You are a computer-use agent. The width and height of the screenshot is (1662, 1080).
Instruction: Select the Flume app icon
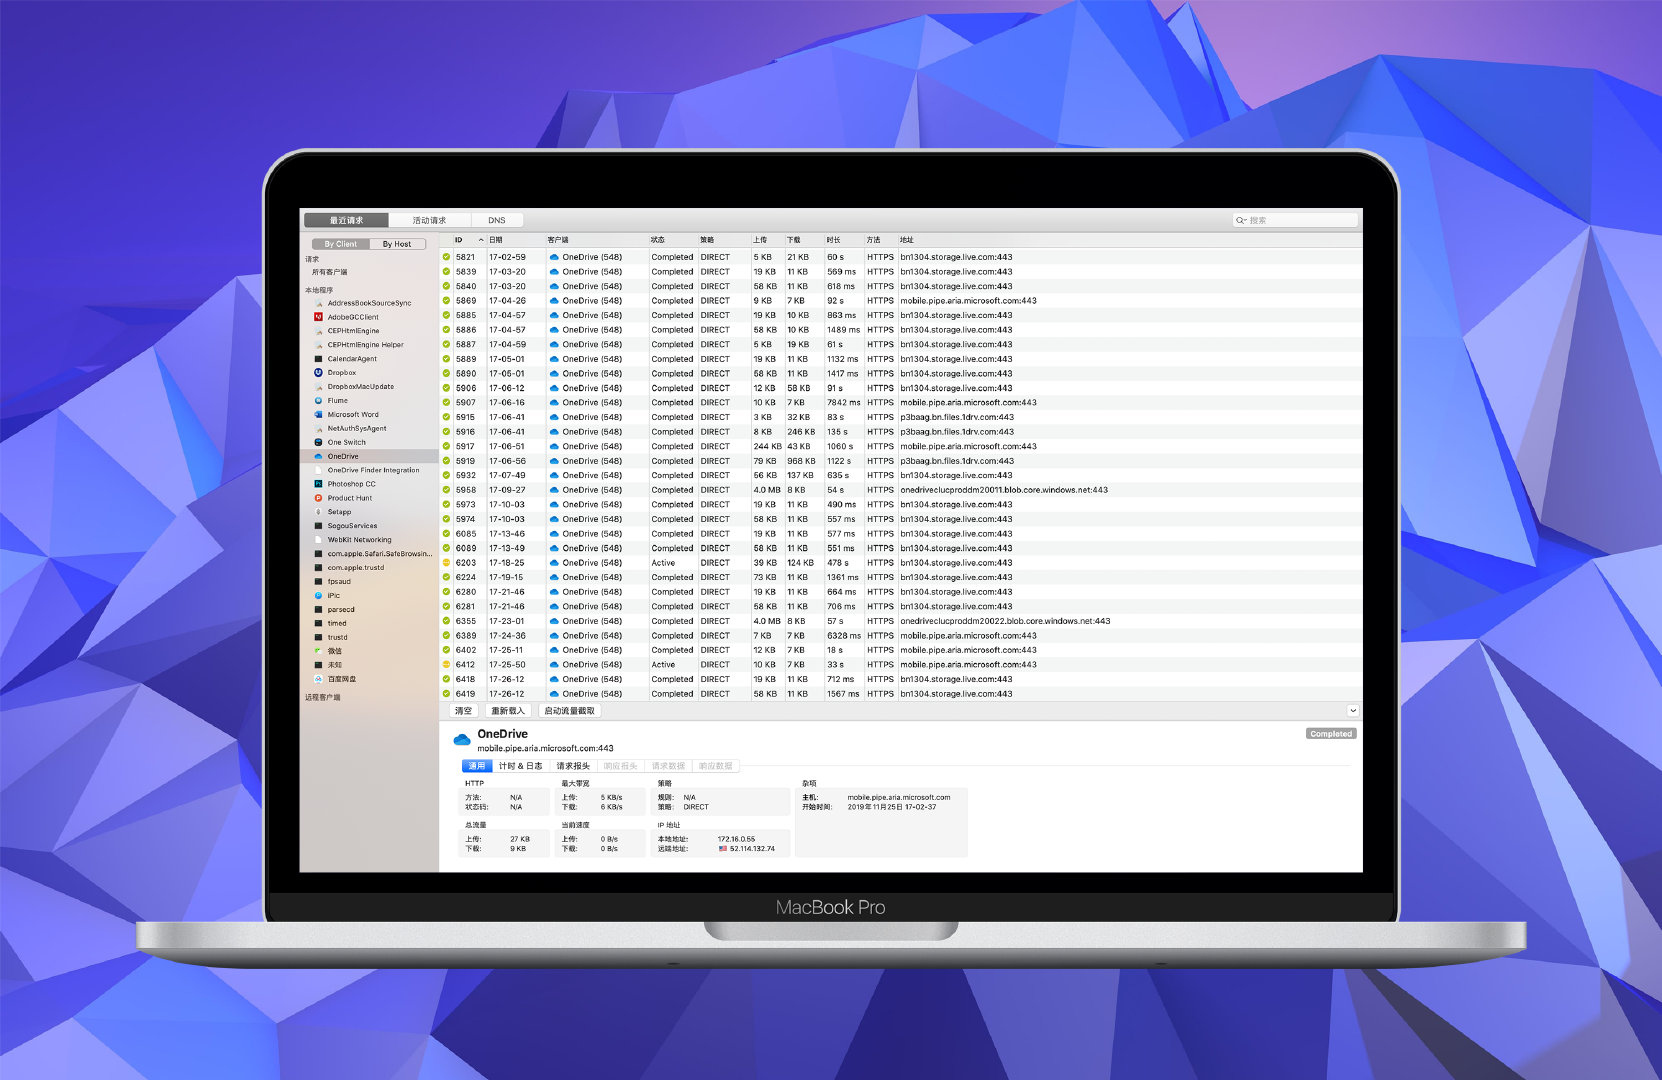(319, 401)
